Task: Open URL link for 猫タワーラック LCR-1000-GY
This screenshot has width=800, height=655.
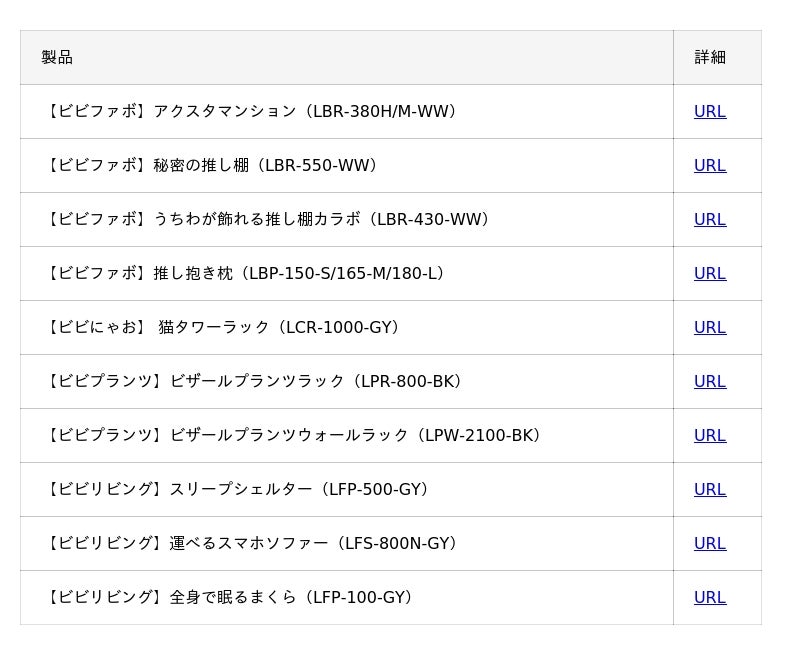Action: tap(710, 328)
